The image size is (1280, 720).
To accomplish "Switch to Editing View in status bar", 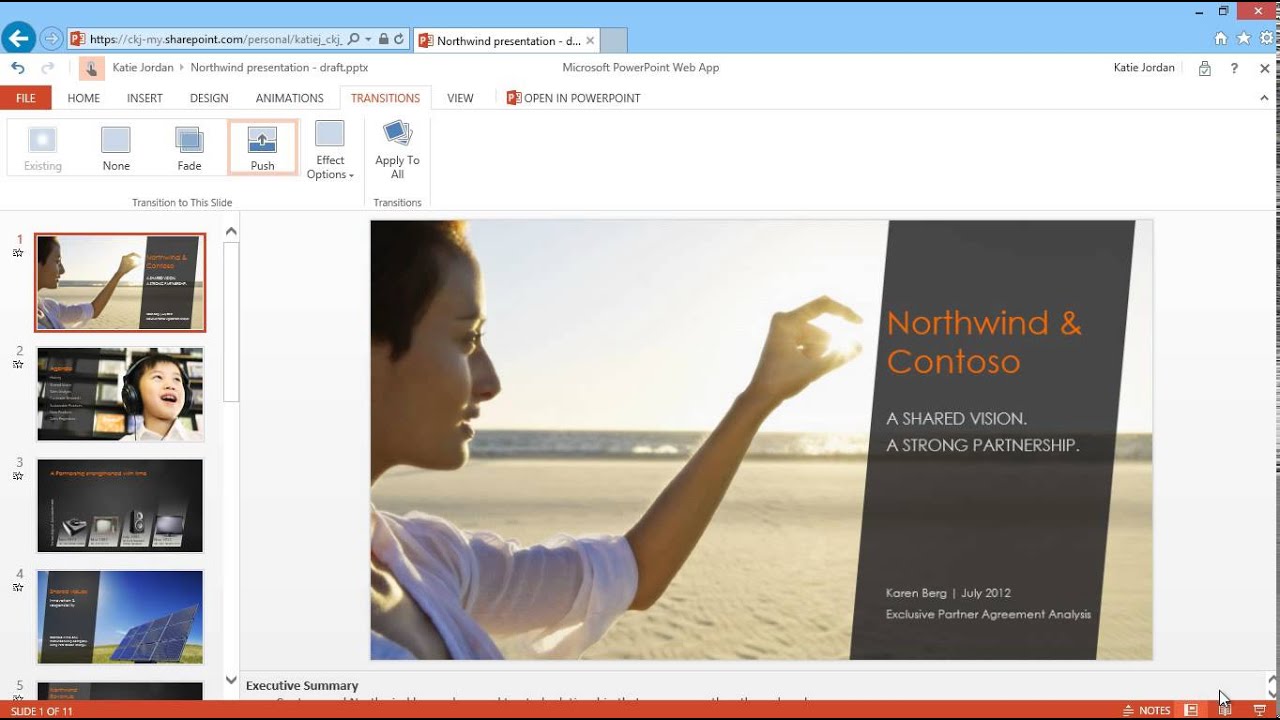I will click(1191, 710).
